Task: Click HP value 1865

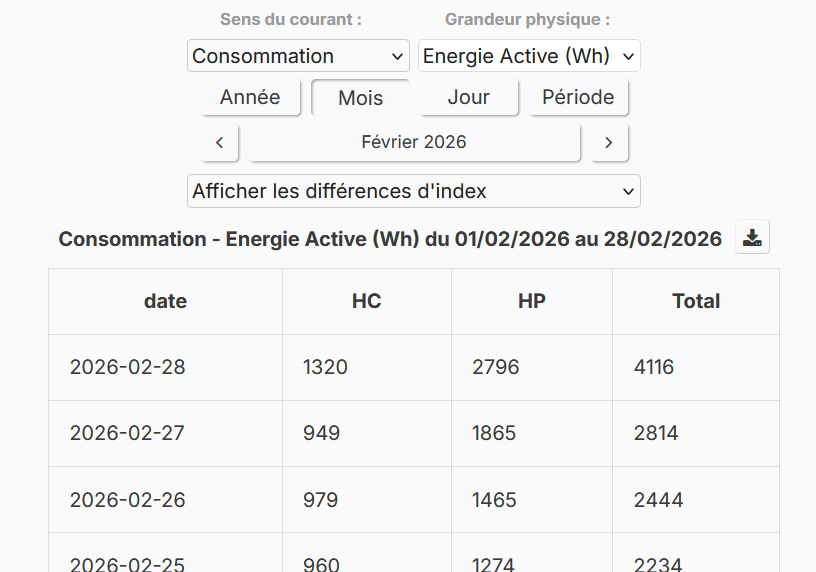Action: pyautogui.click(x=494, y=433)
